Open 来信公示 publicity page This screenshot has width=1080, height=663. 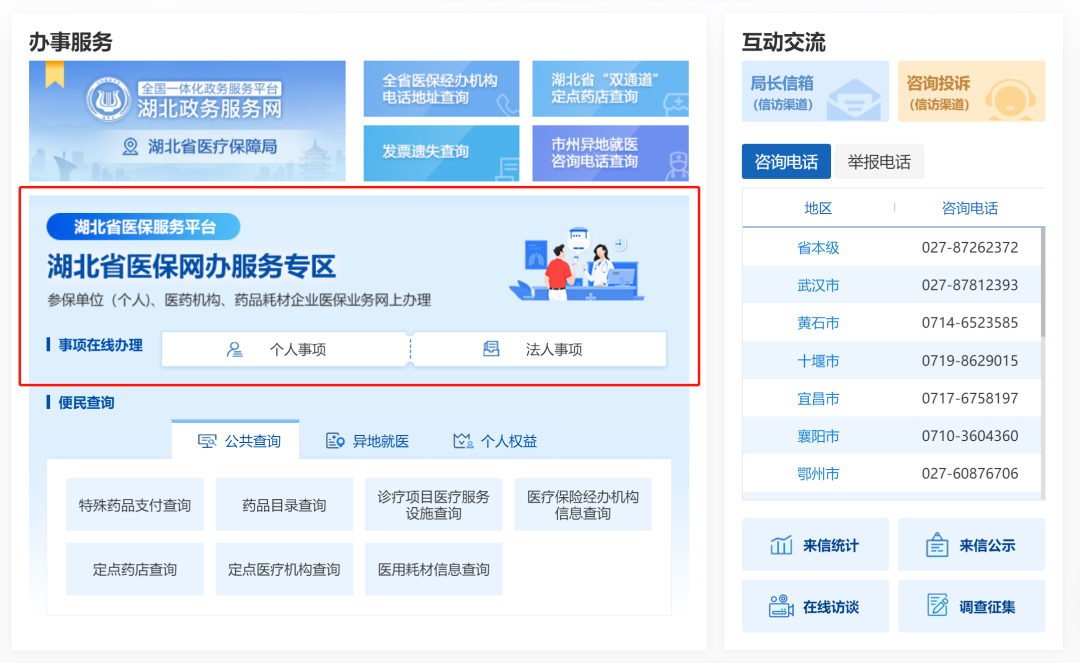pos(972,545)
